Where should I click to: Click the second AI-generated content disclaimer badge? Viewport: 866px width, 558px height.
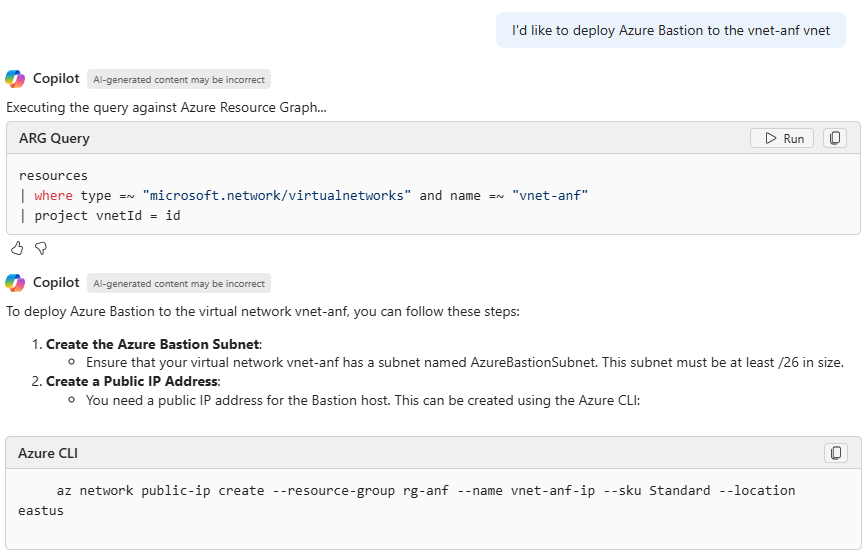coord(179,283)
